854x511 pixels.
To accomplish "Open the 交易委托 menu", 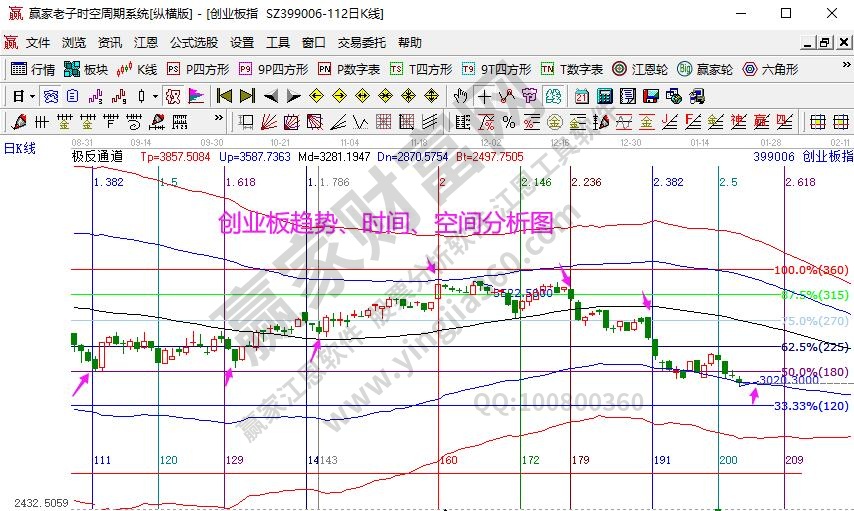I will 361,43.
